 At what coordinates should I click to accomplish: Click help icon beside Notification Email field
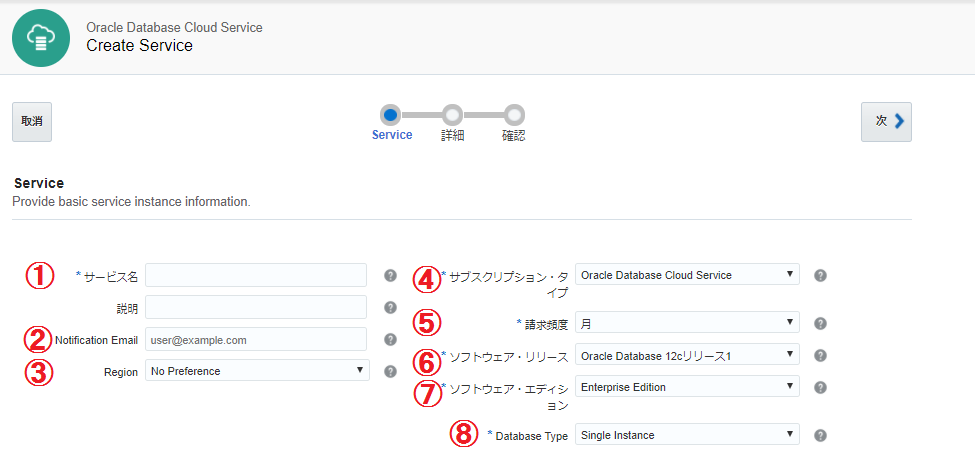click(391, 339)
